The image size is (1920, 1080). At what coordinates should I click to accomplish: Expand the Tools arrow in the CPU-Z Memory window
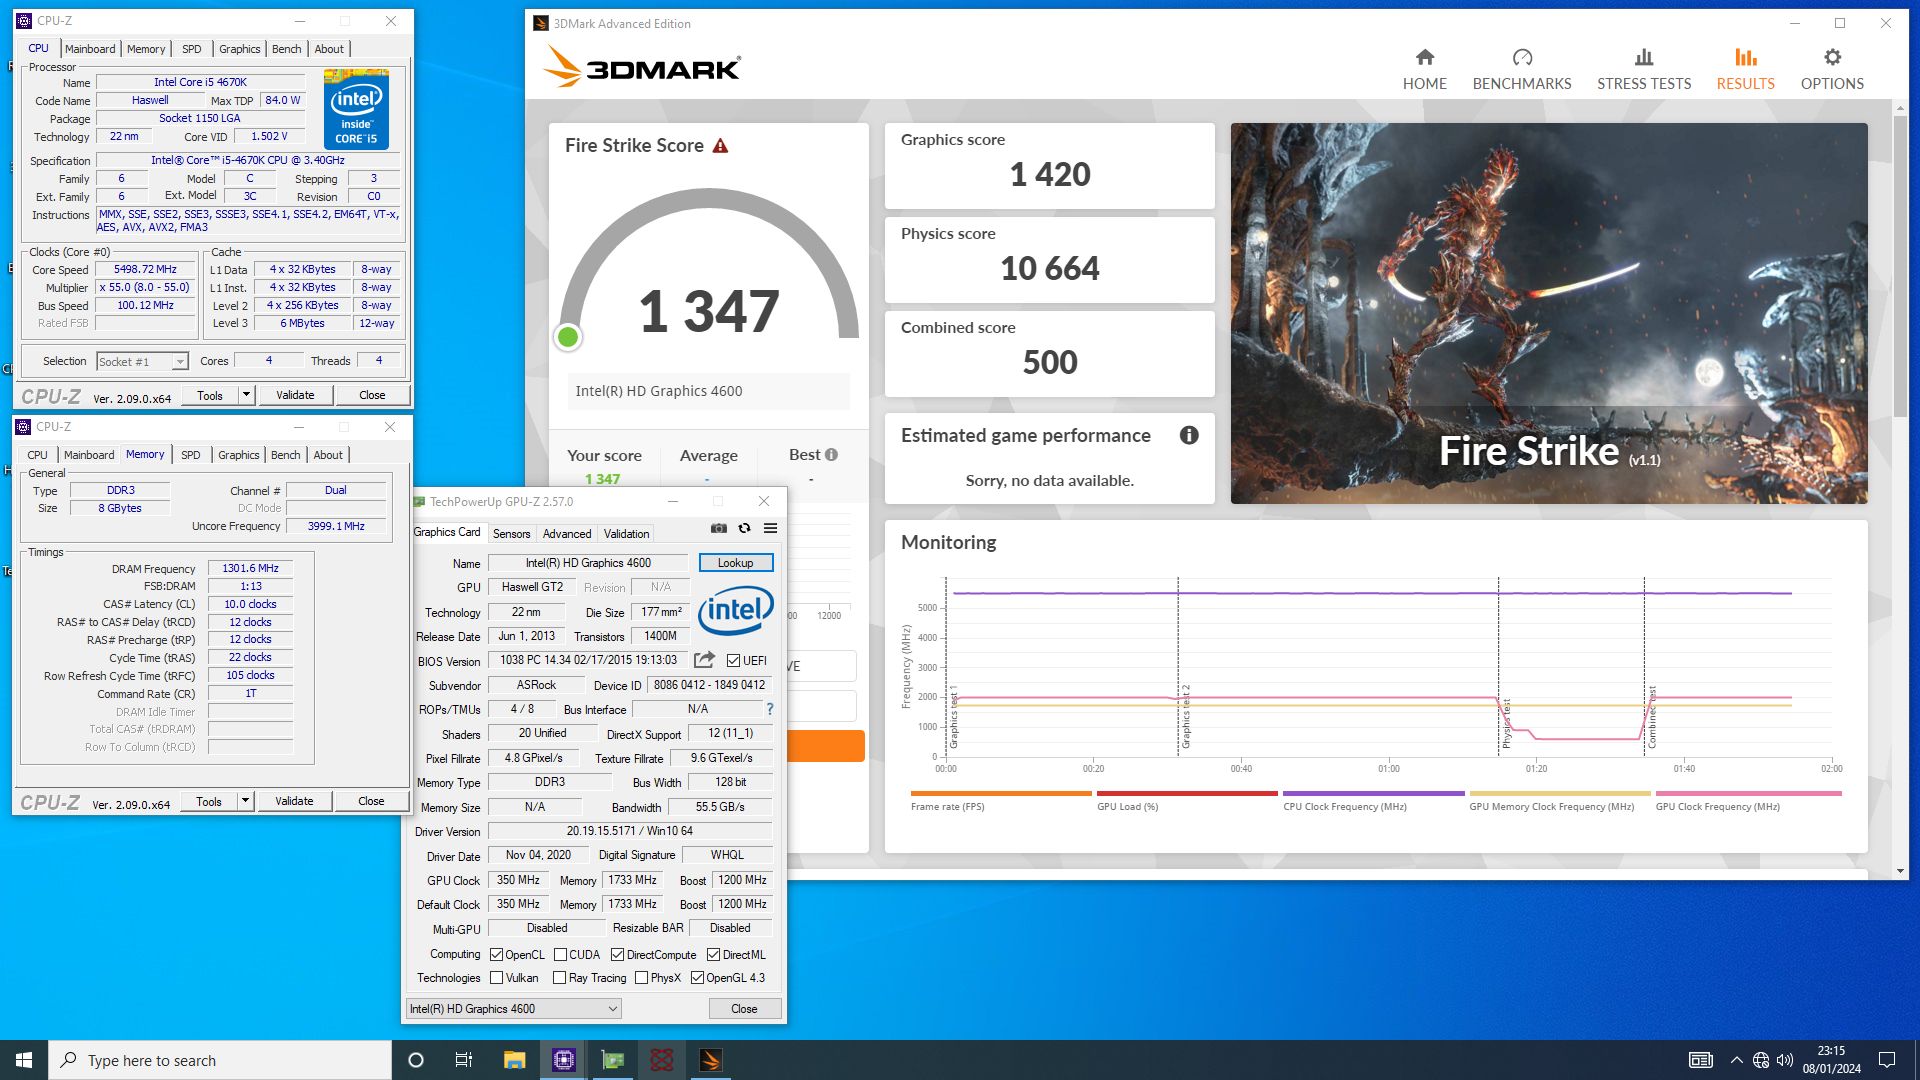[245, 801]
